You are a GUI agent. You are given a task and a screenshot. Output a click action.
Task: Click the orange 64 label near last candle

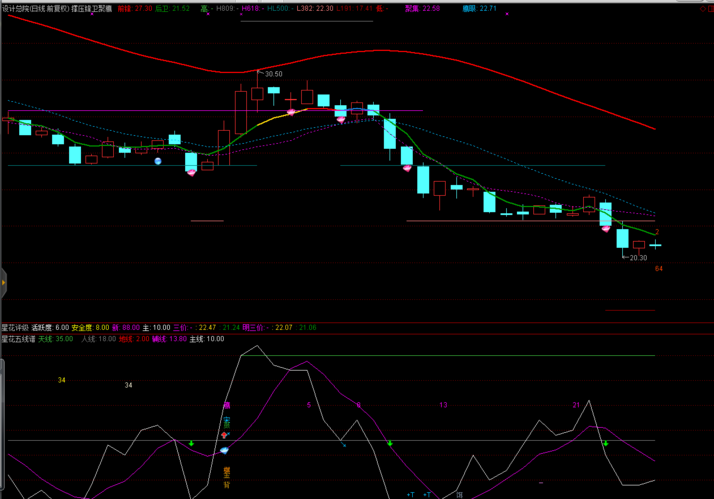pyautogui.click(x=658, y=269)
